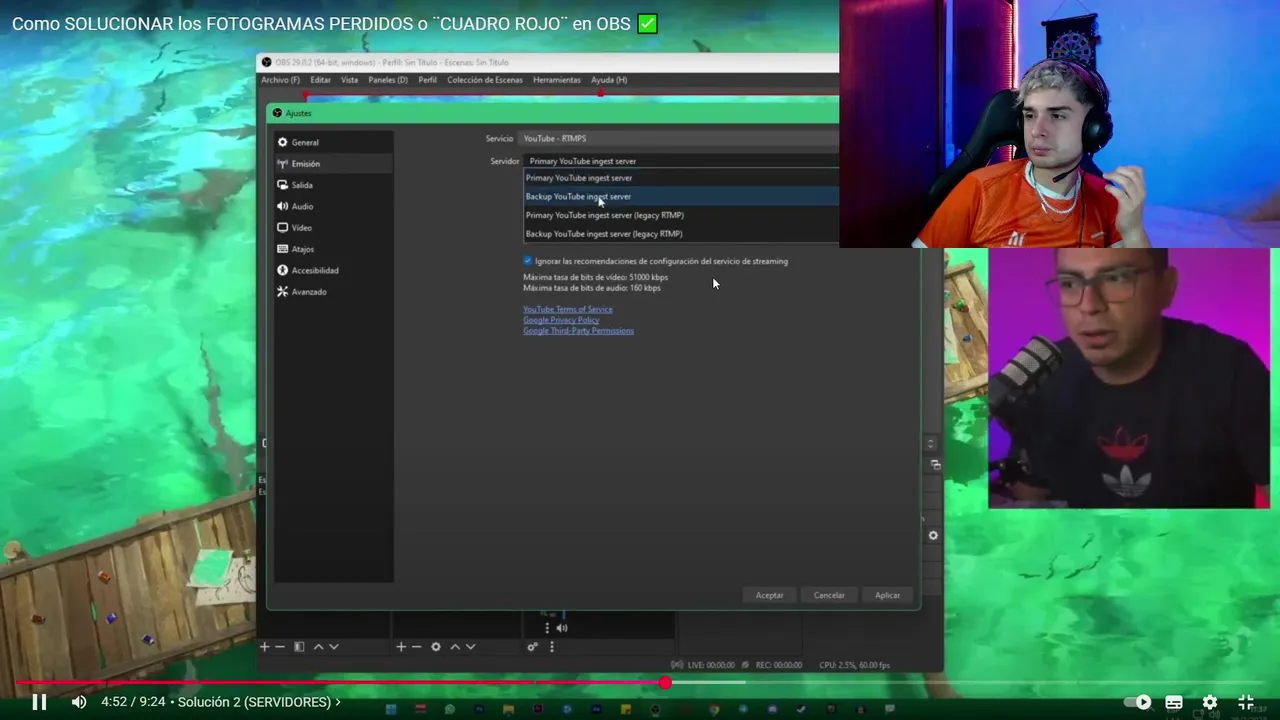Choose 'Backup YouTube ingest server' option
This screenshot has height=720, width=1280.
point(681,197)
